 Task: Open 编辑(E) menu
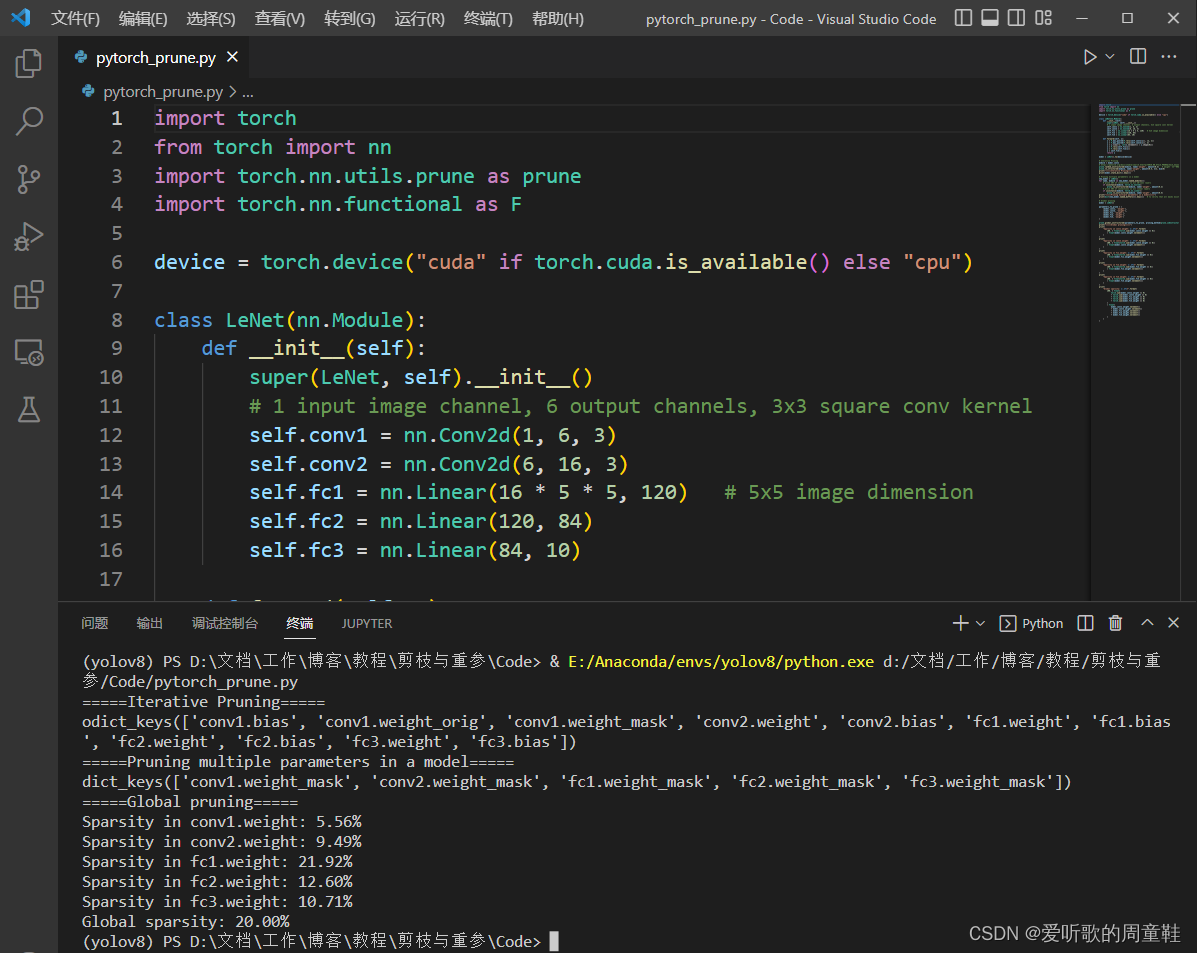click(143, 18)
